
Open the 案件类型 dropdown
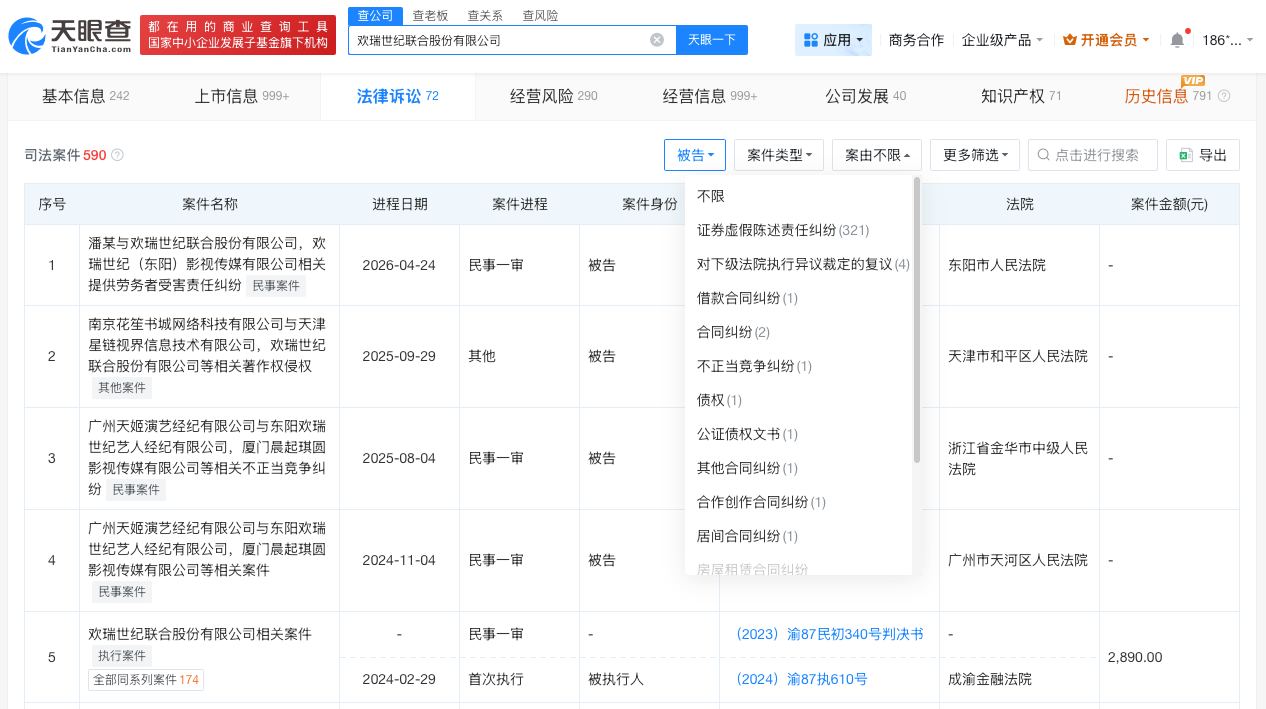(778, 155)
